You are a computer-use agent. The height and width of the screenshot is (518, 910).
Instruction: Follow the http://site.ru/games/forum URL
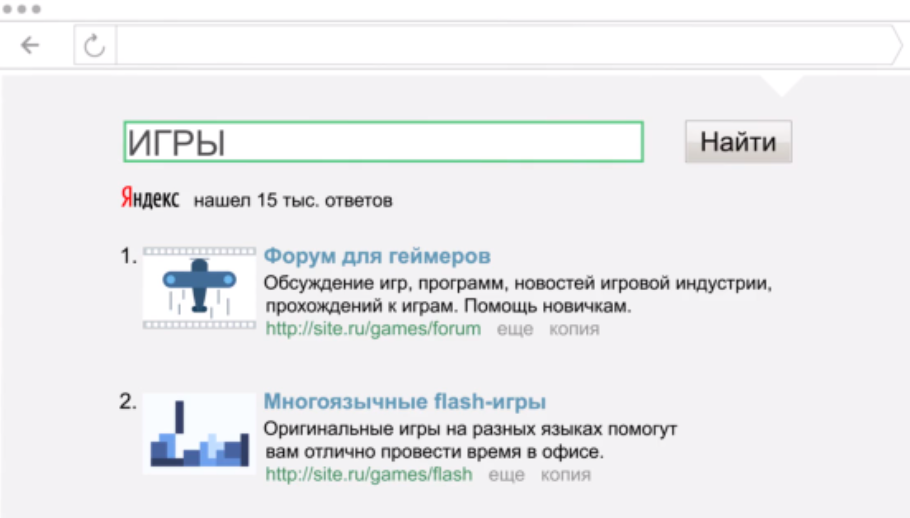(x=373, y=329)
